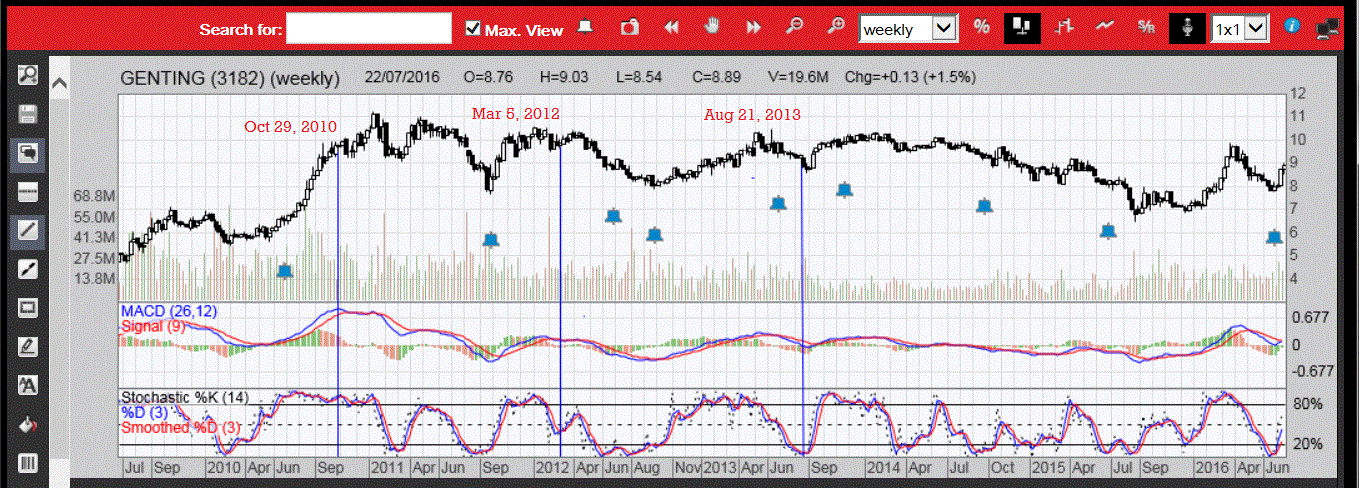Click alert bell marker near June 2013
The image size is (1366, 488).
tap(778, 203)
